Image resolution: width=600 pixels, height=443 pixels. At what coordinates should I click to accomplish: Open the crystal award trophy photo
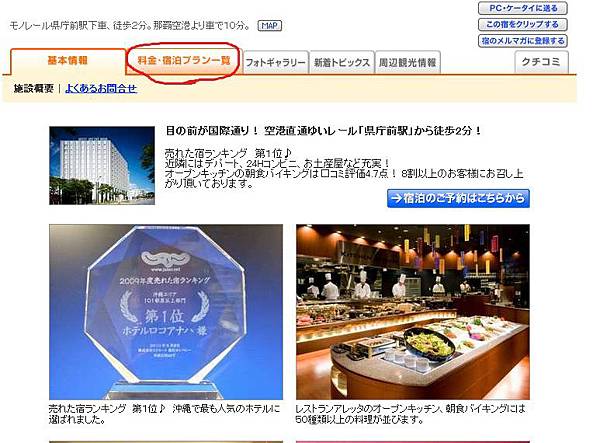coord(166,312)
